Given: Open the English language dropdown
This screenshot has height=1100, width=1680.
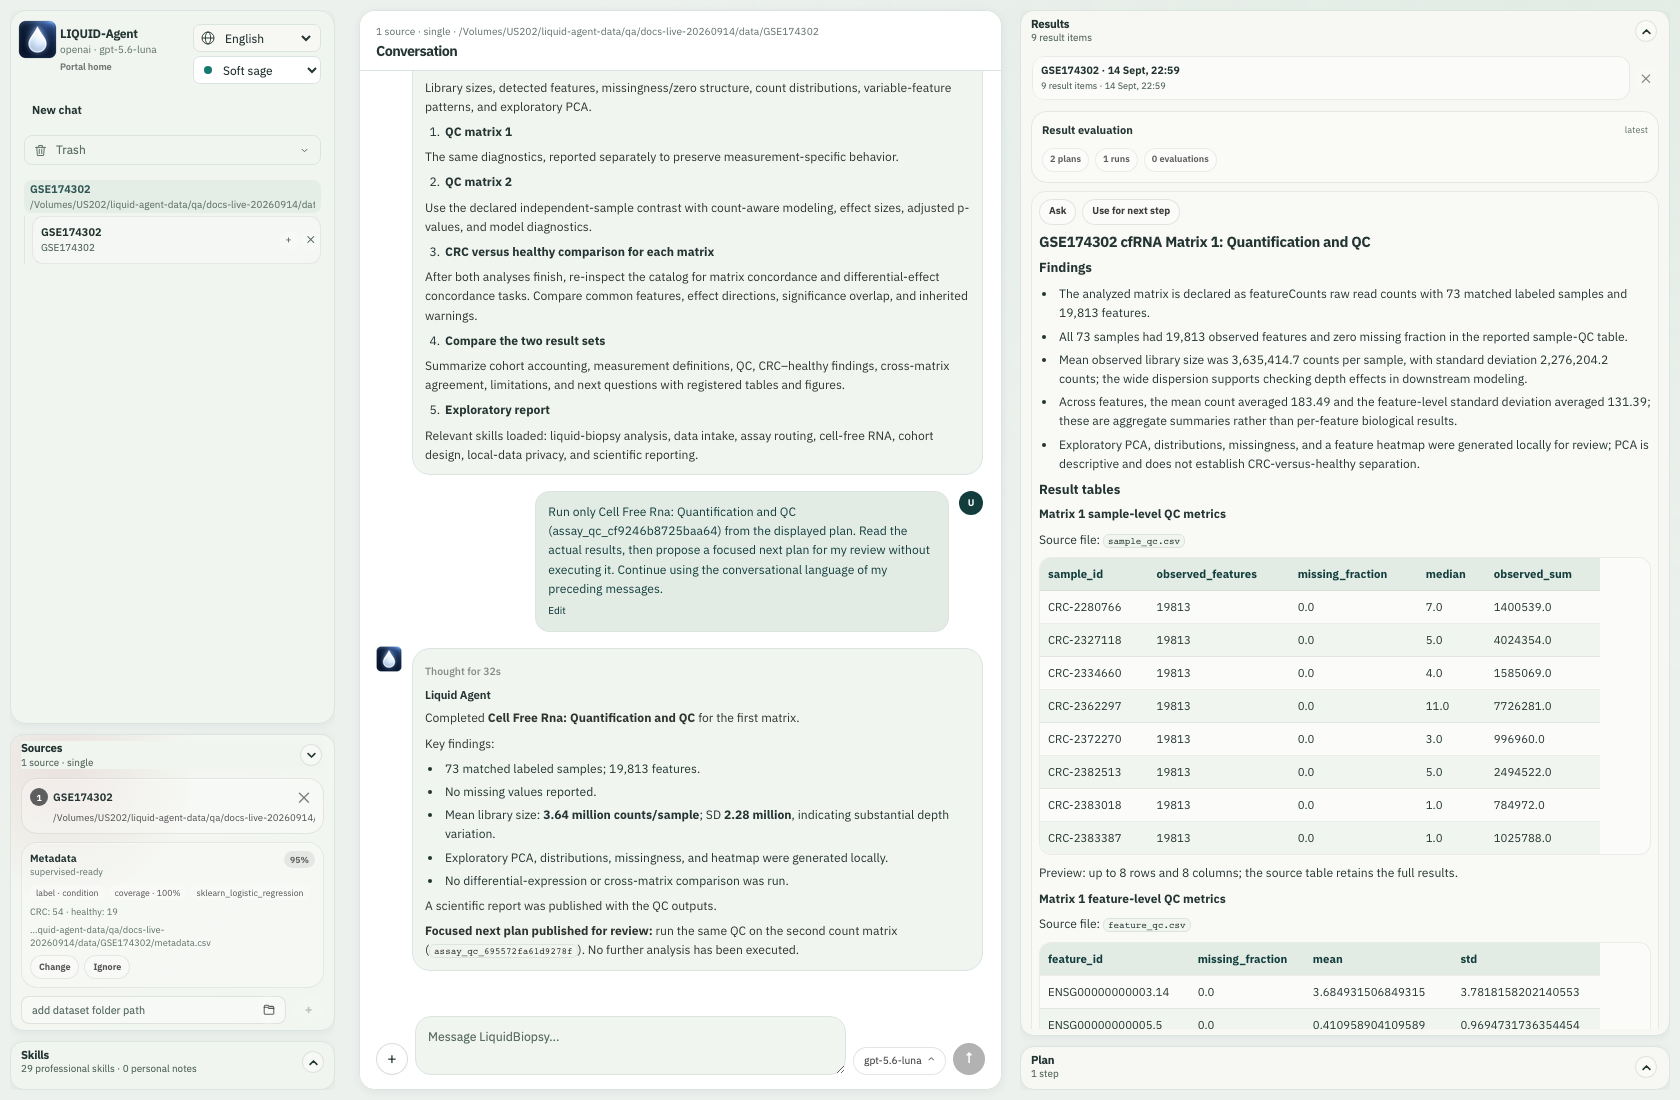Looking at the screenshot, I should tap(257, 38).
